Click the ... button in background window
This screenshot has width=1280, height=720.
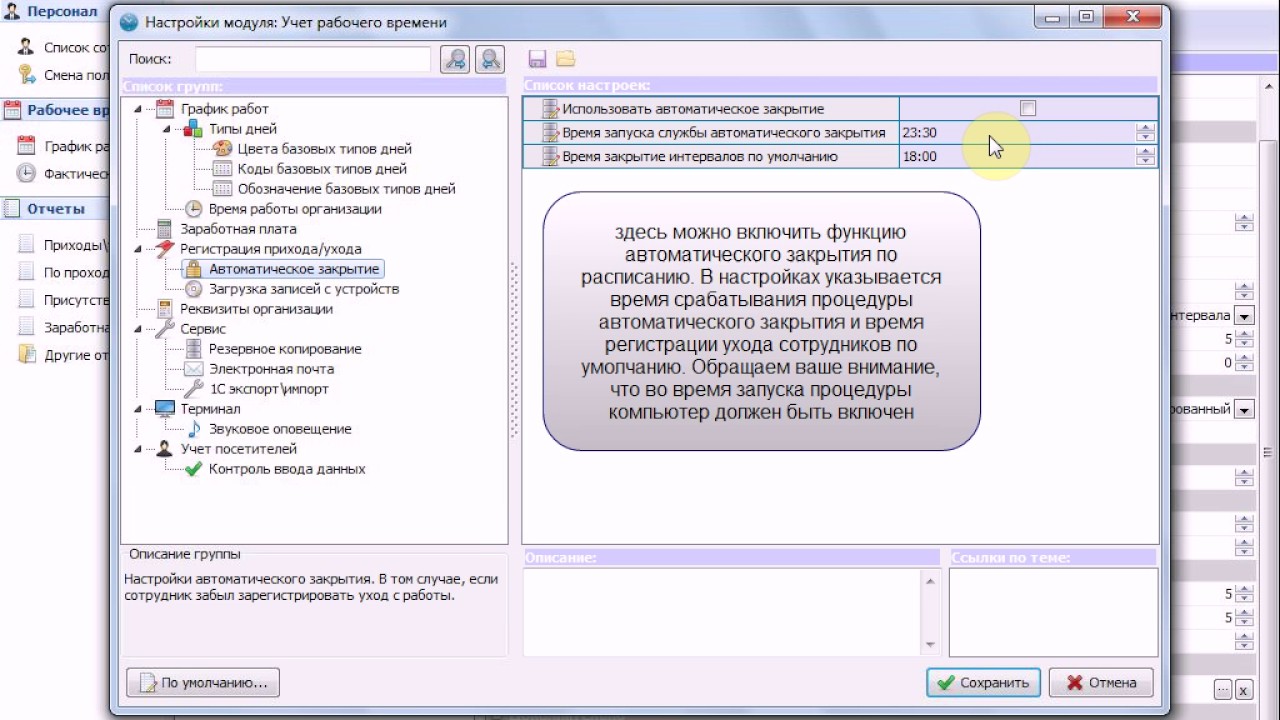point(1223,690)
